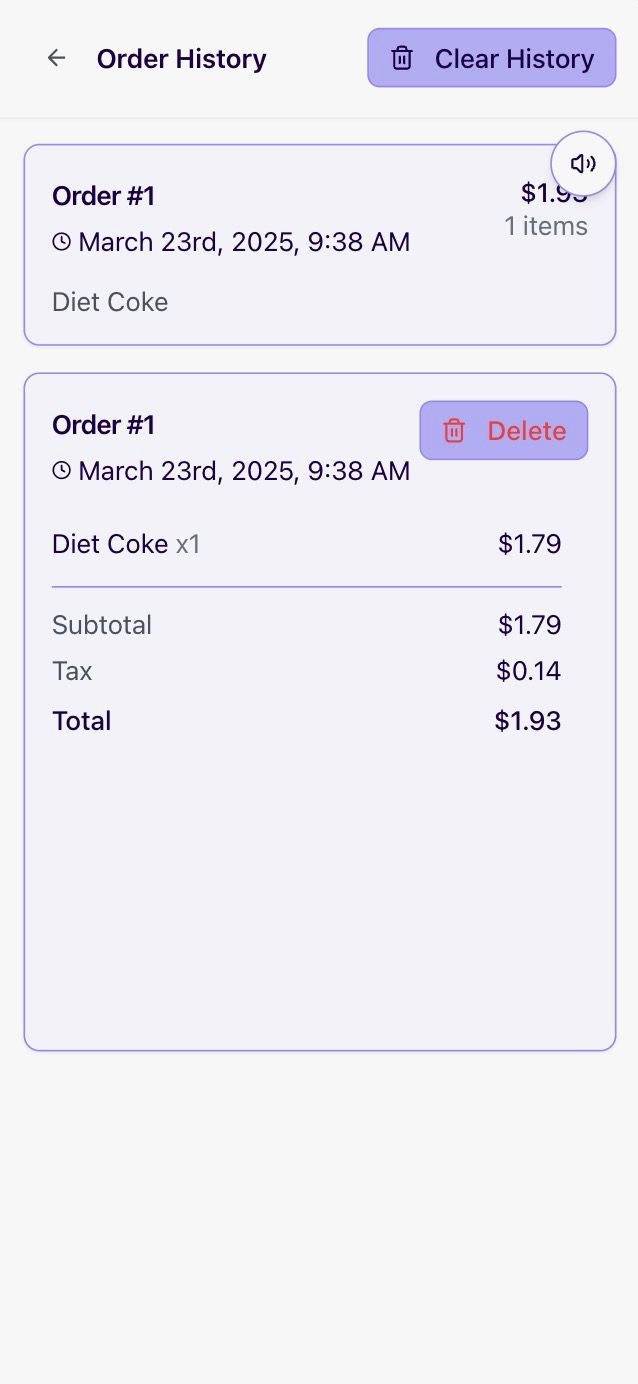Image resolution: width=638 pixels, height=1384 pixels.
Task: Click the Subtotal row label
Action: coord(102,625)
